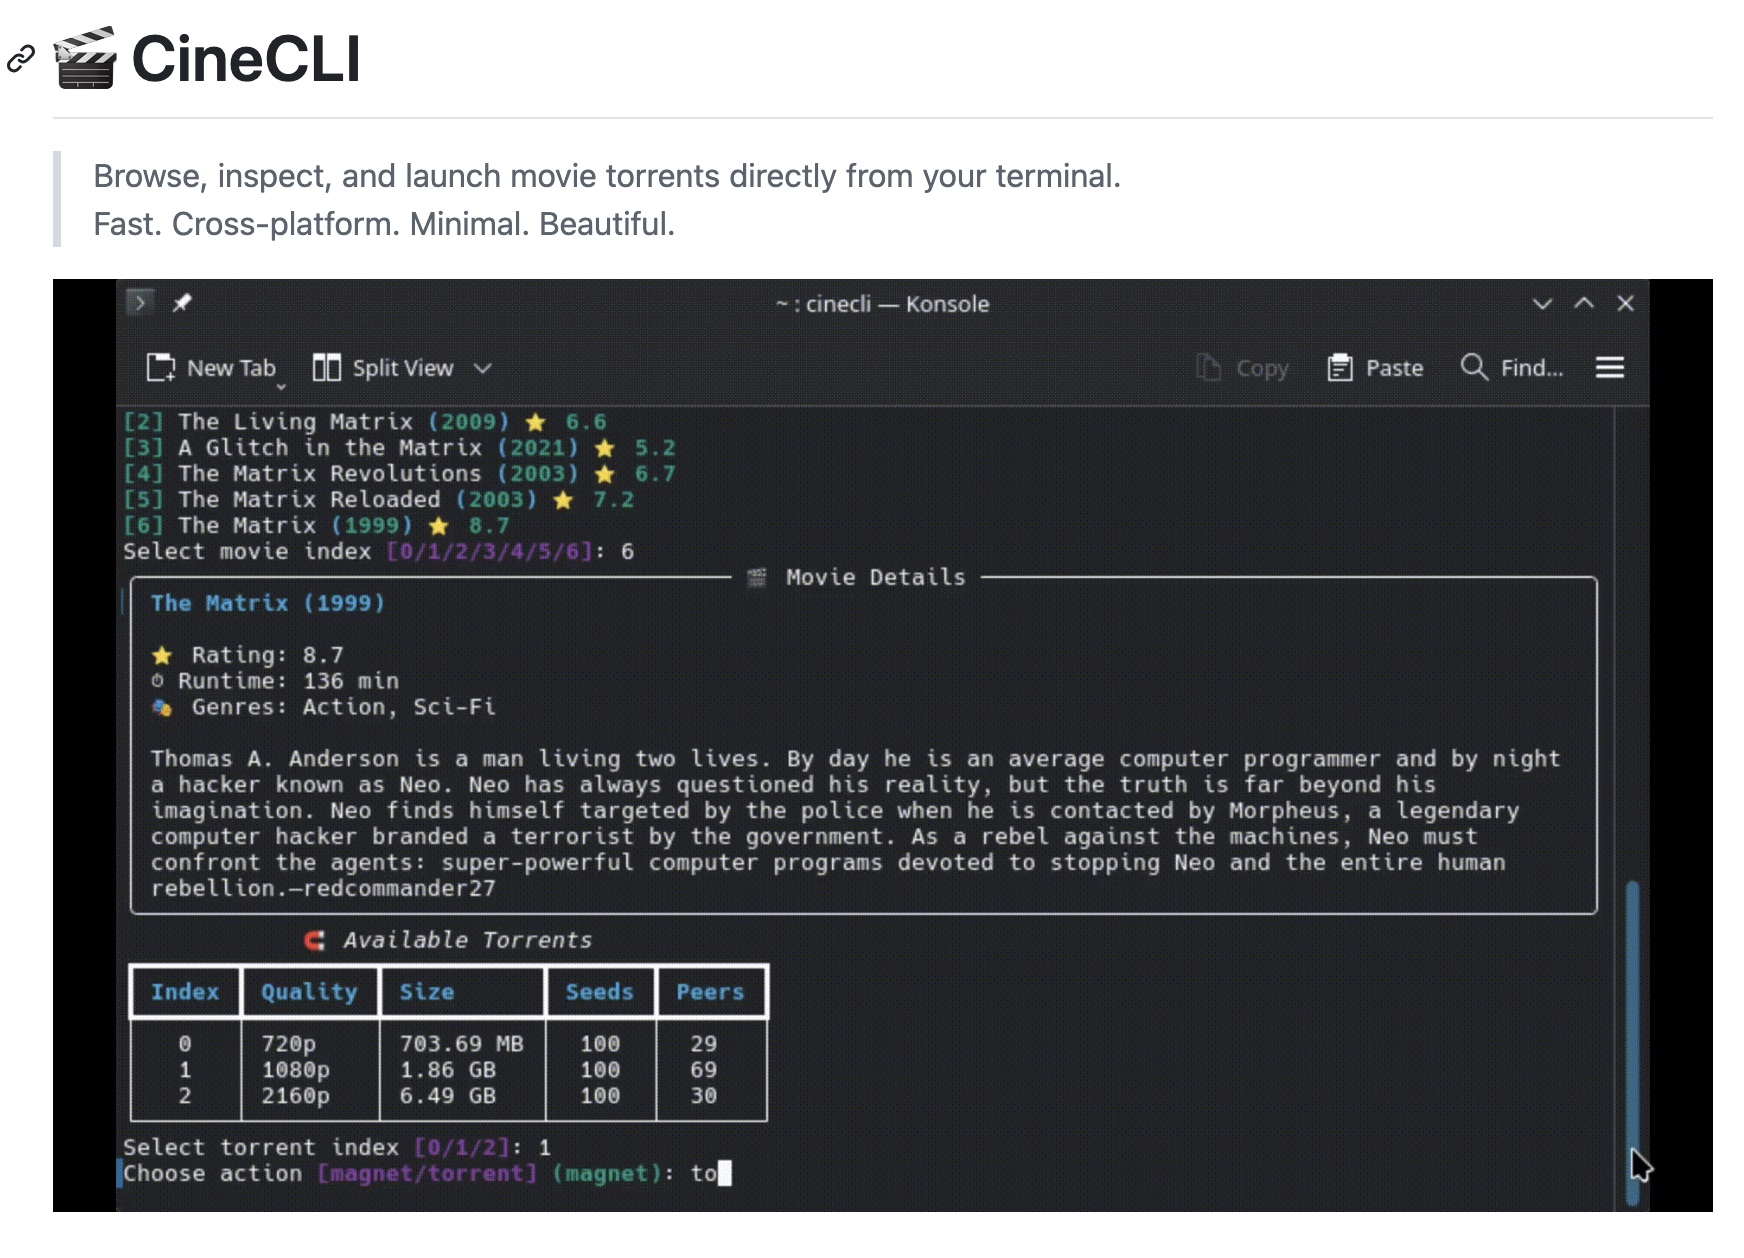Click the Paste toolbar button
The image size is (1744, 1258).
click(x=1375, y=368)
